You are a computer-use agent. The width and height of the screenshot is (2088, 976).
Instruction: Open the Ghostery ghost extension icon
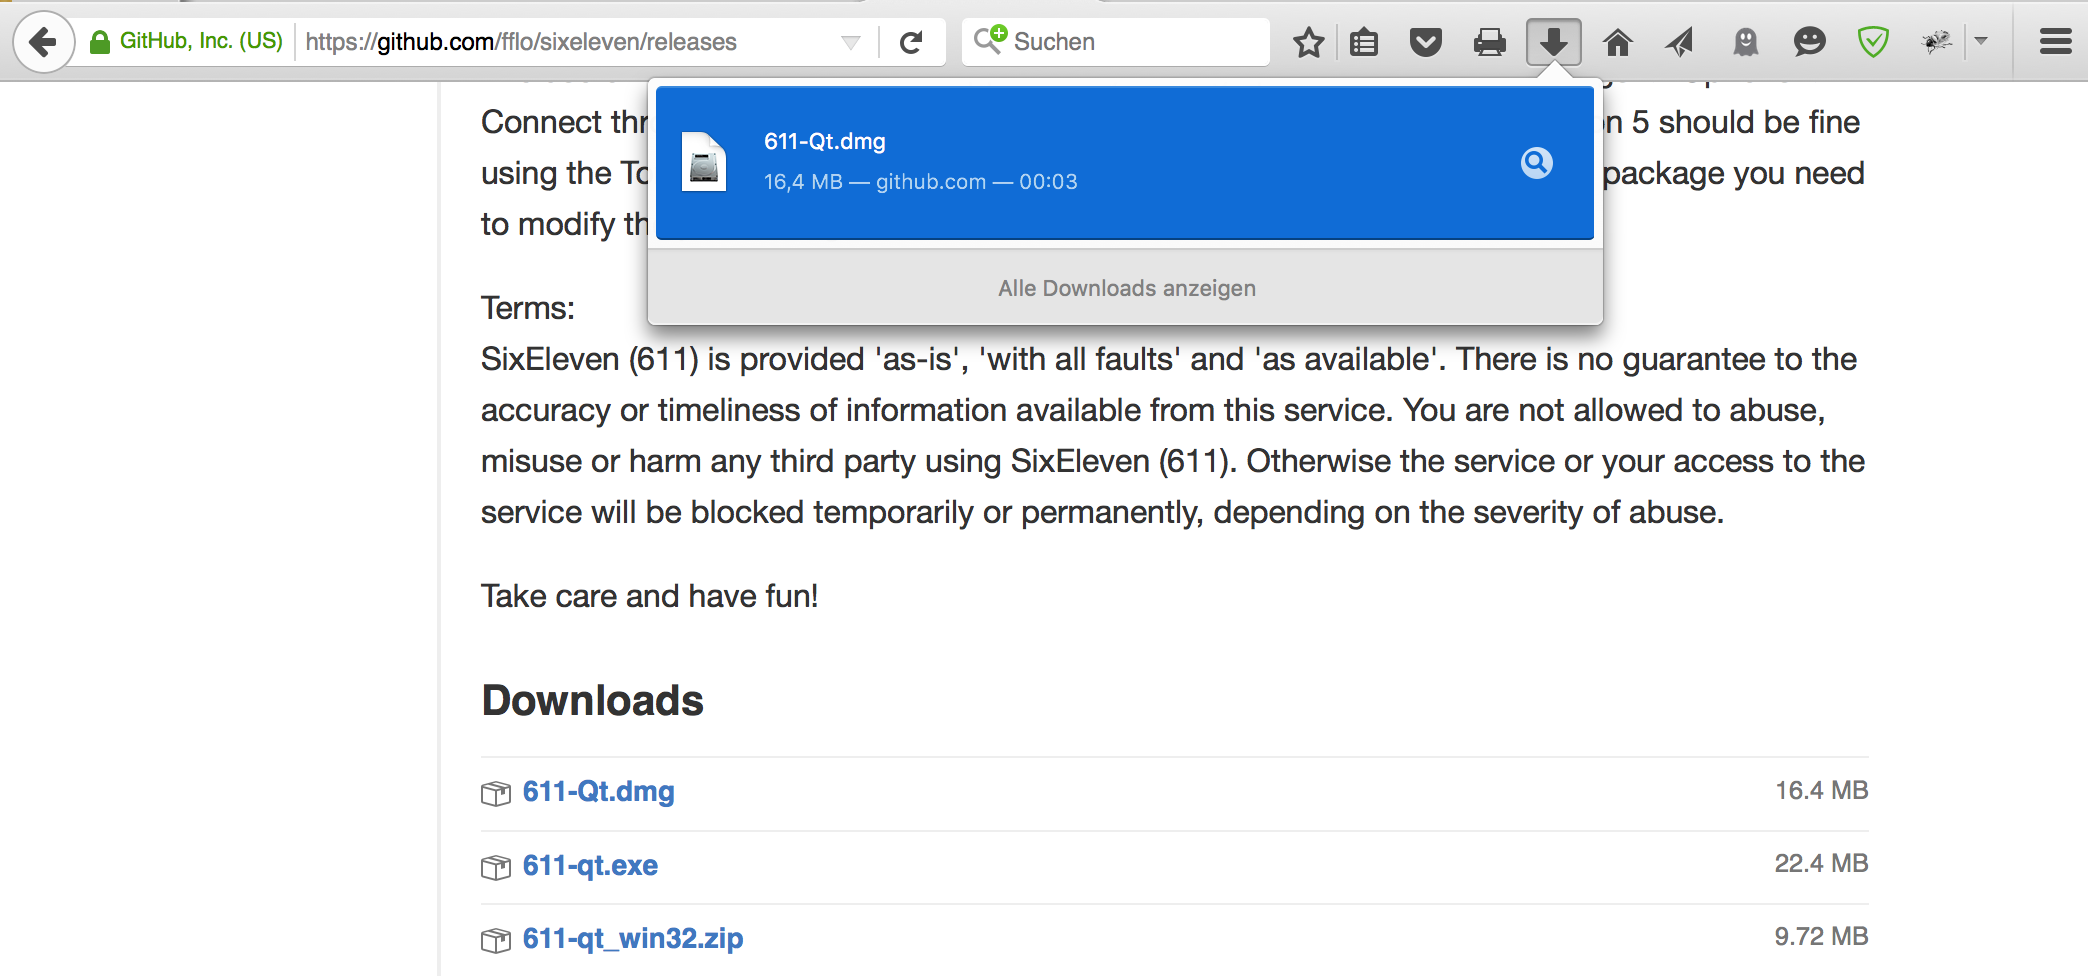[1745, 42]
